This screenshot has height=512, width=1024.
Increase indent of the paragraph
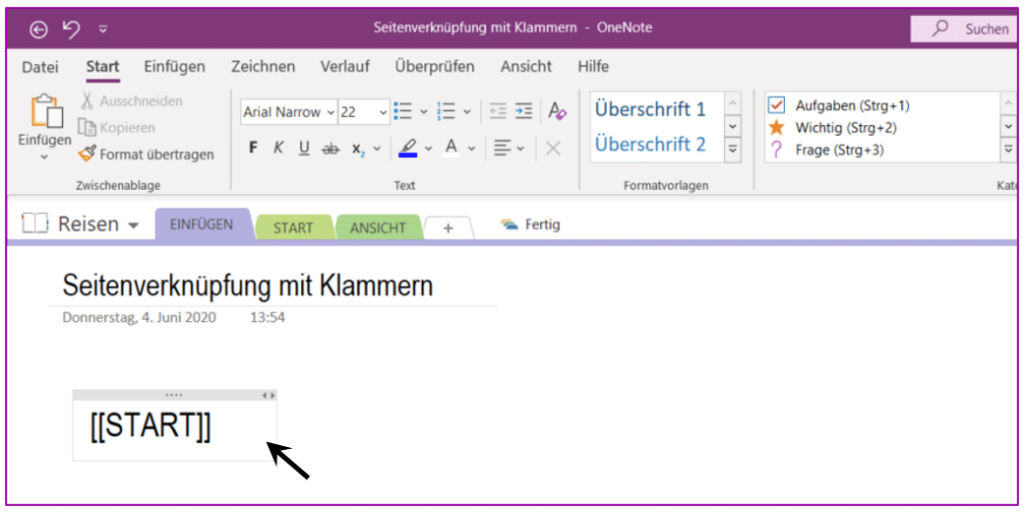coord(523,112)
